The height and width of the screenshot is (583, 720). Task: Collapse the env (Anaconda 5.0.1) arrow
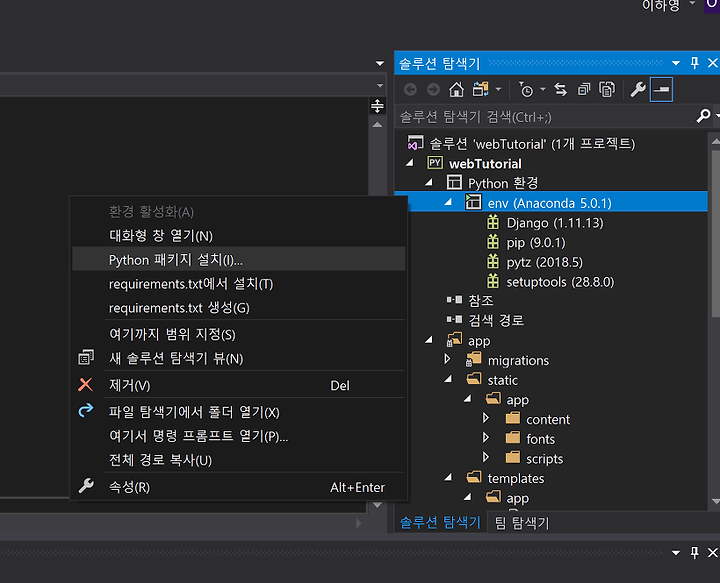(x=448, y=202)
